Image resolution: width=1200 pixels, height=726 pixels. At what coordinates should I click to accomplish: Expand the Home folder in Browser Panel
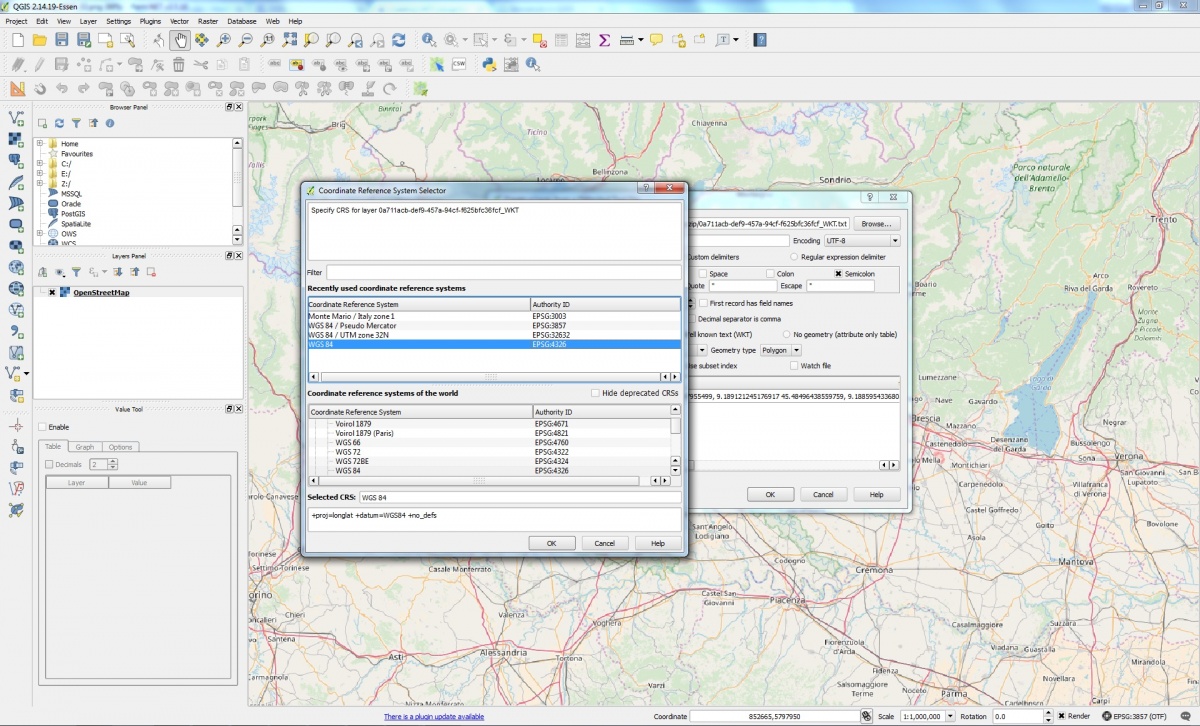(x=41, y=144)
